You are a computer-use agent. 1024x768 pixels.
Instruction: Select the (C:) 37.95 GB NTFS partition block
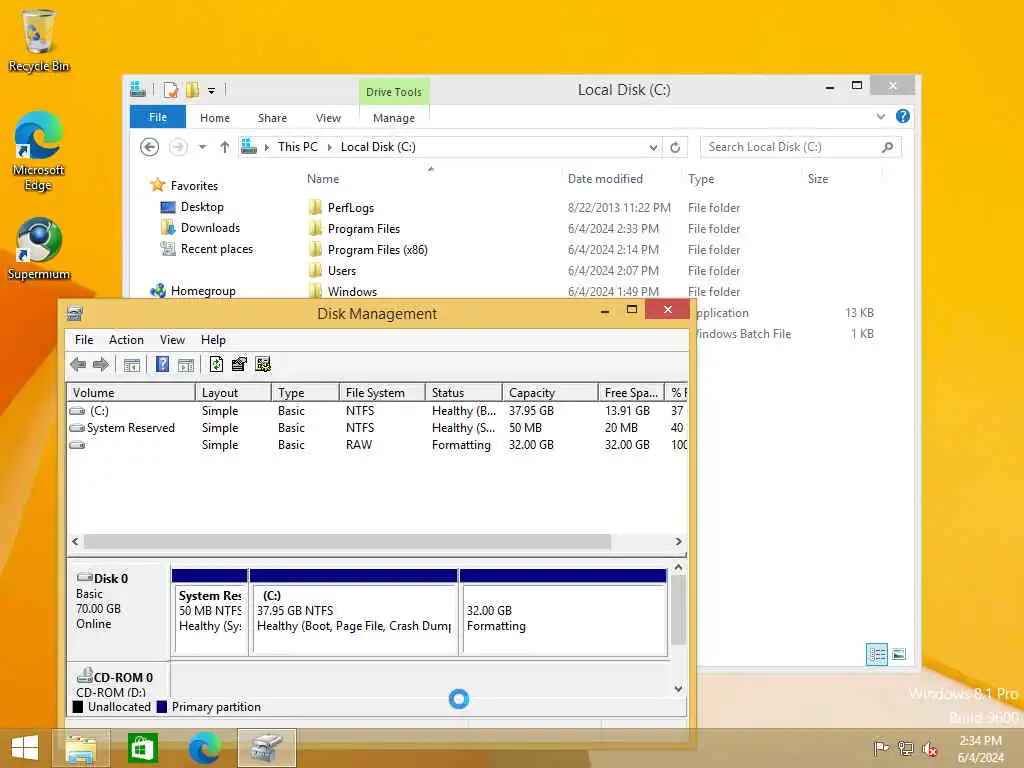(x=353, y=612)
